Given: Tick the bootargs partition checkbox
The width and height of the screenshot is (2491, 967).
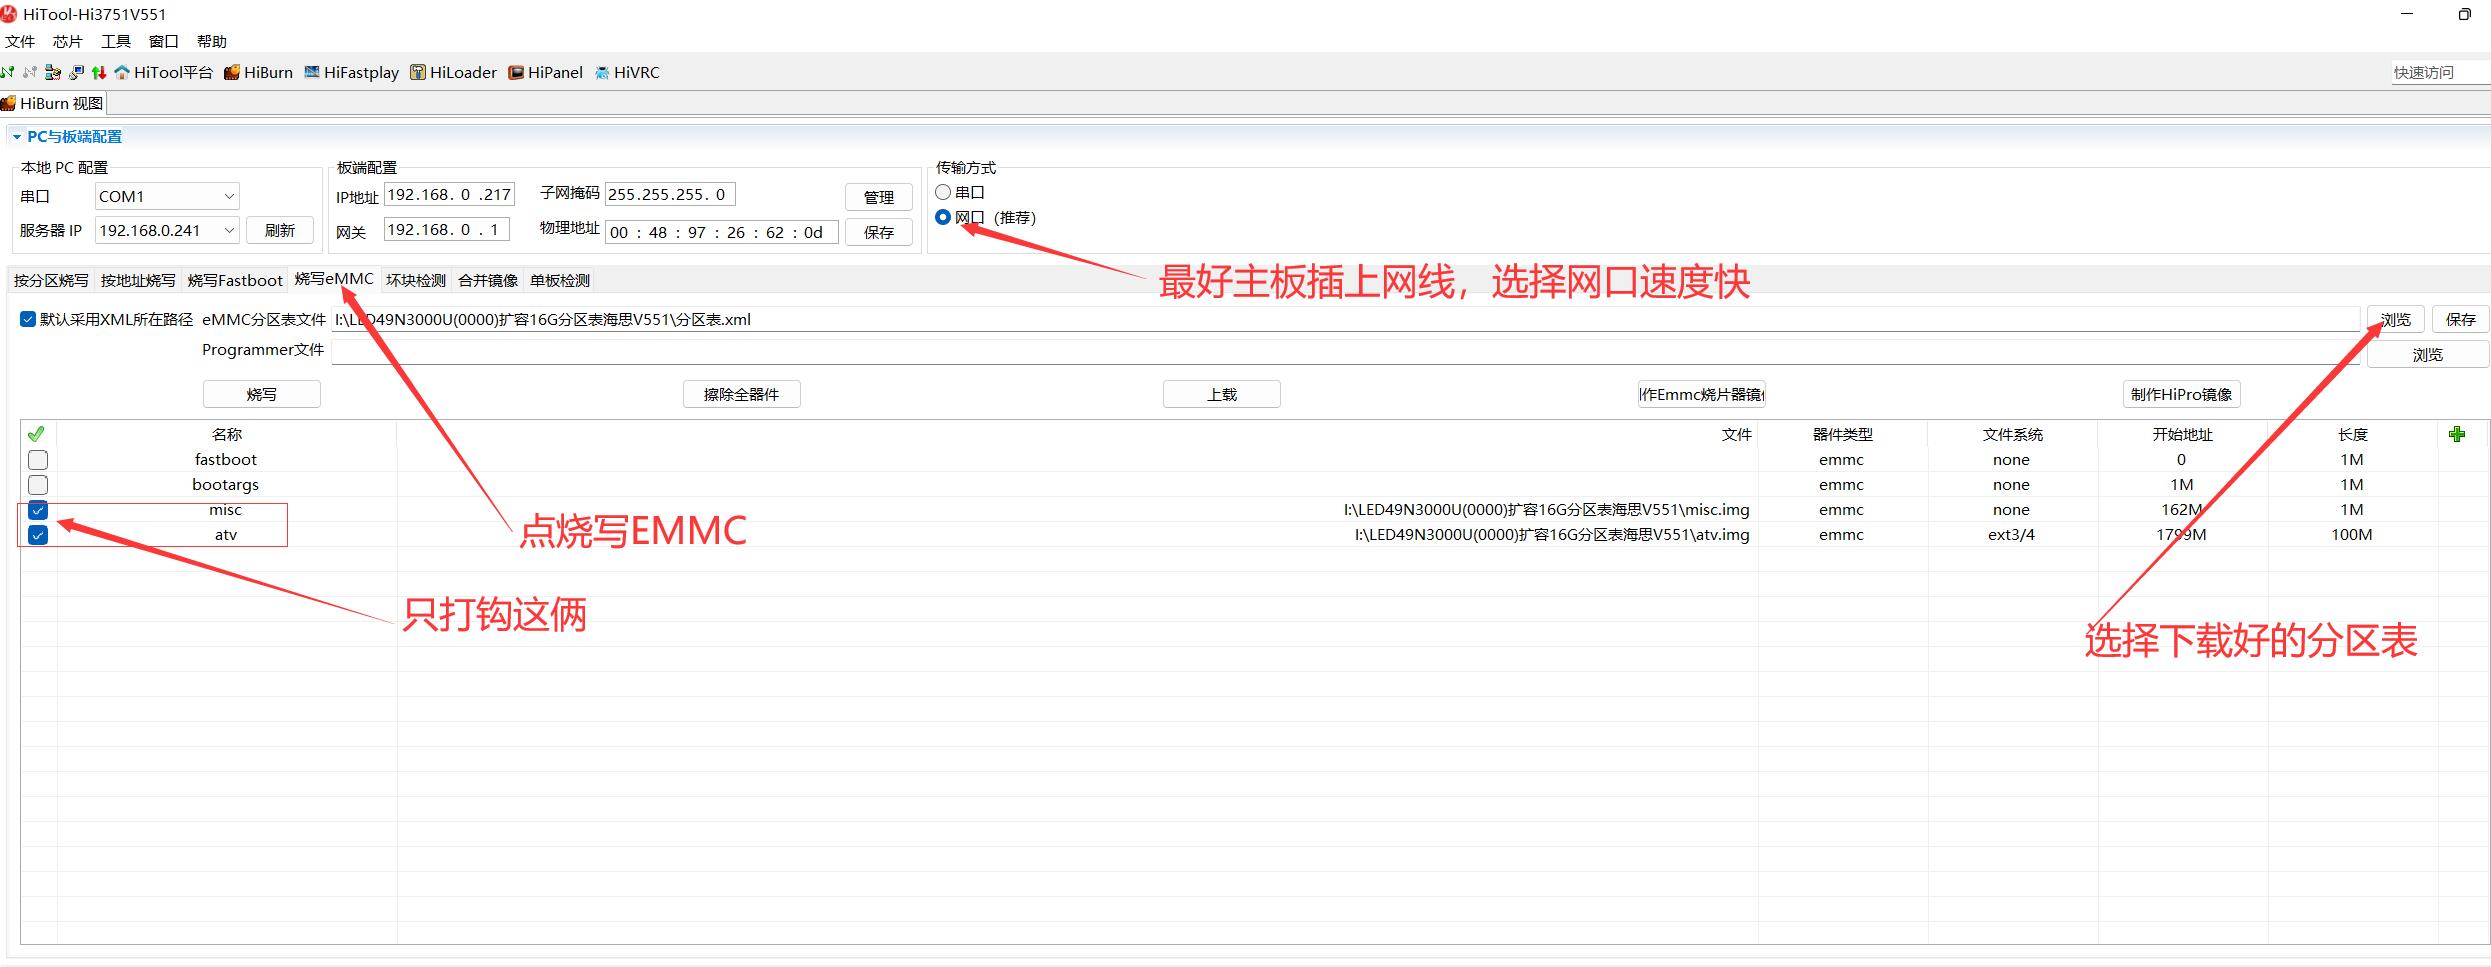Looking at the screenshot, I should pos(38,485).
